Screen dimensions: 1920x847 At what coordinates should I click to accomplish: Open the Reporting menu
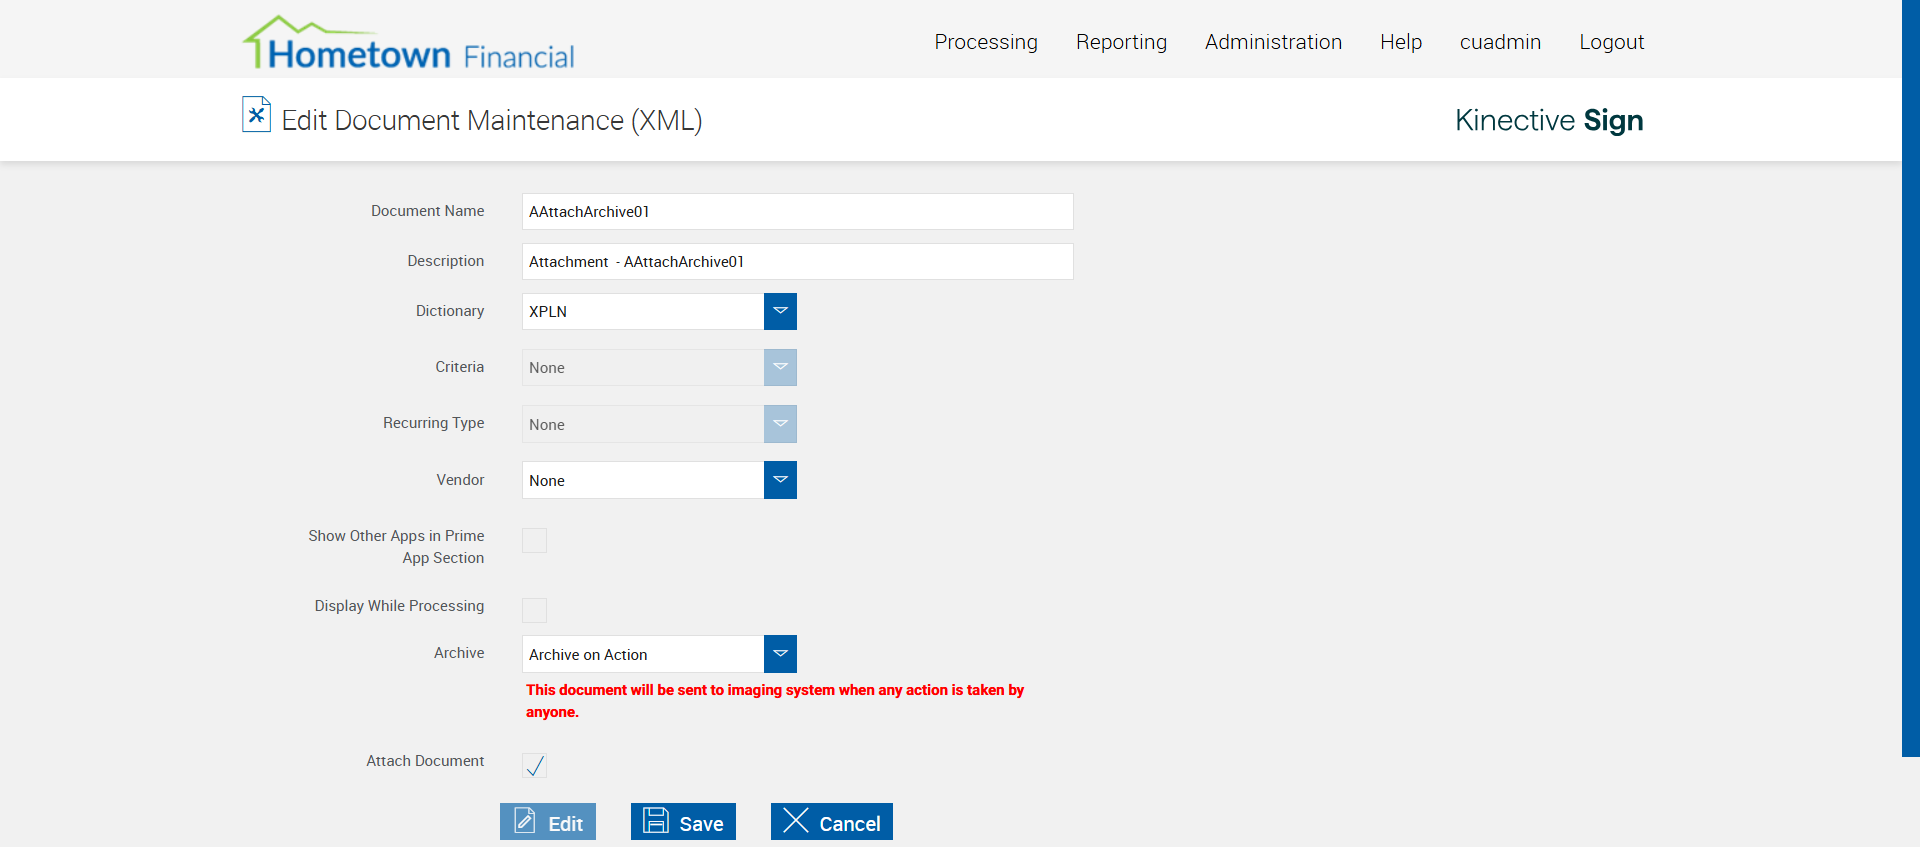(x=1121, y=42)
